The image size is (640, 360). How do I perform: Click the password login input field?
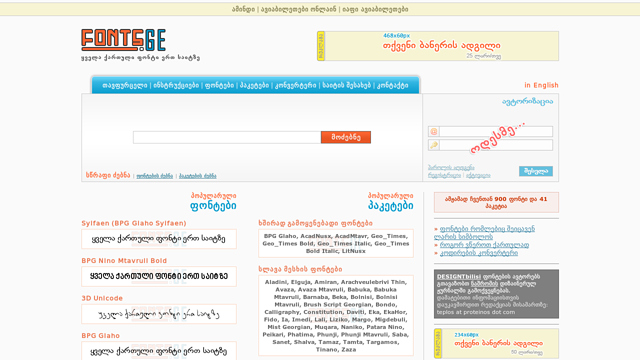[496, 145]
